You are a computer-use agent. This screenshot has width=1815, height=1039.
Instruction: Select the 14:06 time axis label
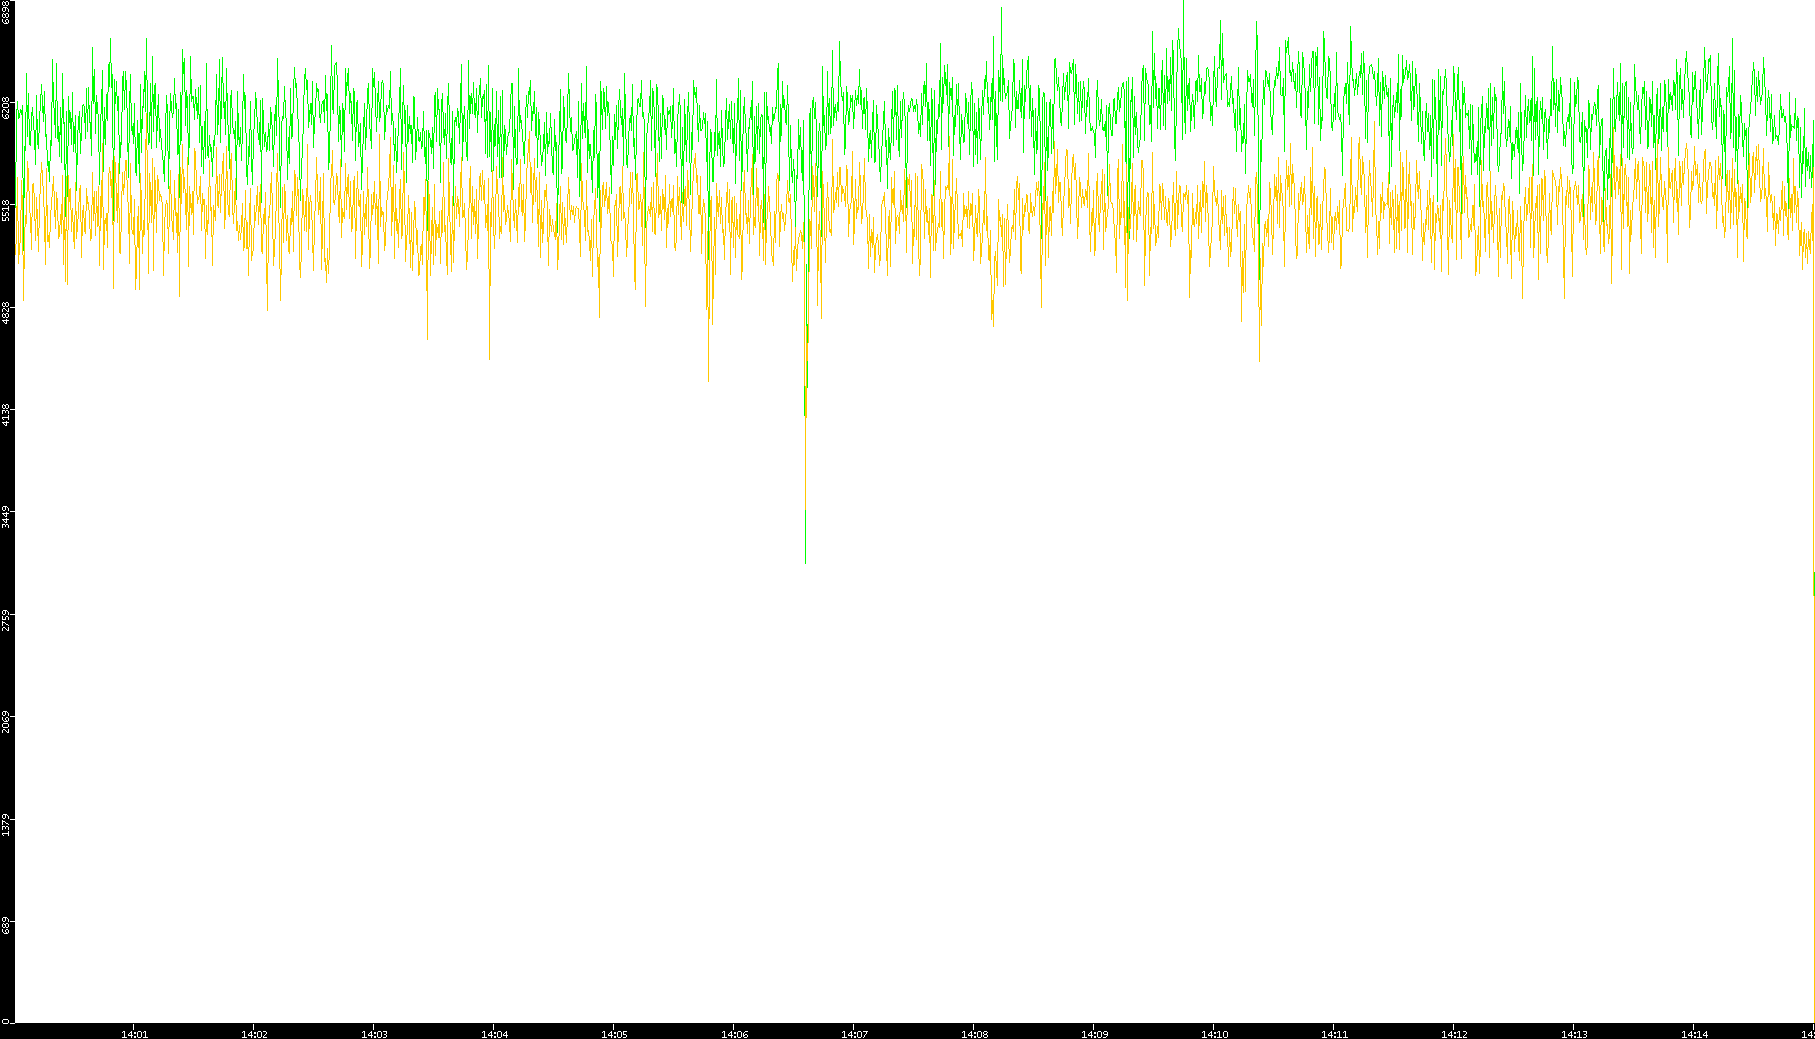click(734, 1033)
